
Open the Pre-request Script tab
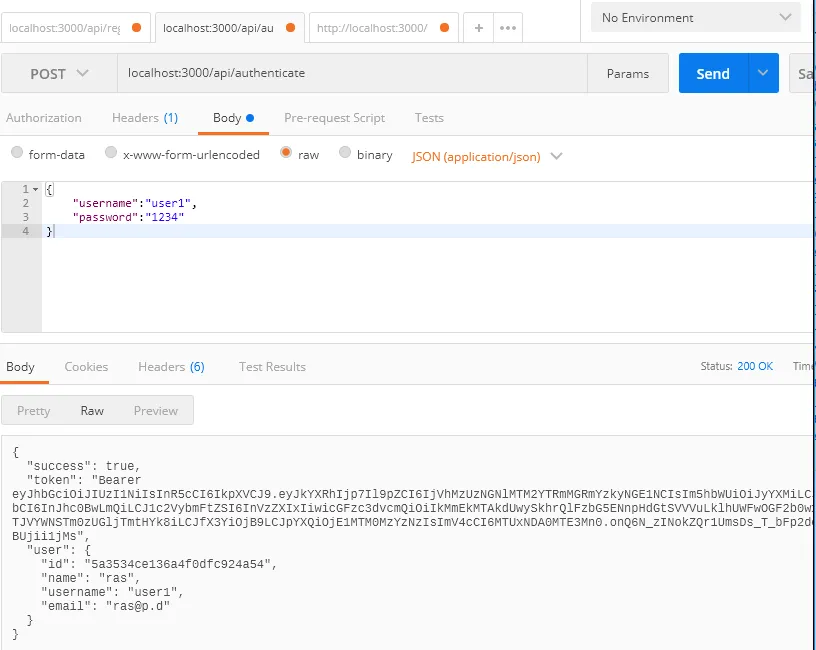pyautogui.click(x=334, y=118)
